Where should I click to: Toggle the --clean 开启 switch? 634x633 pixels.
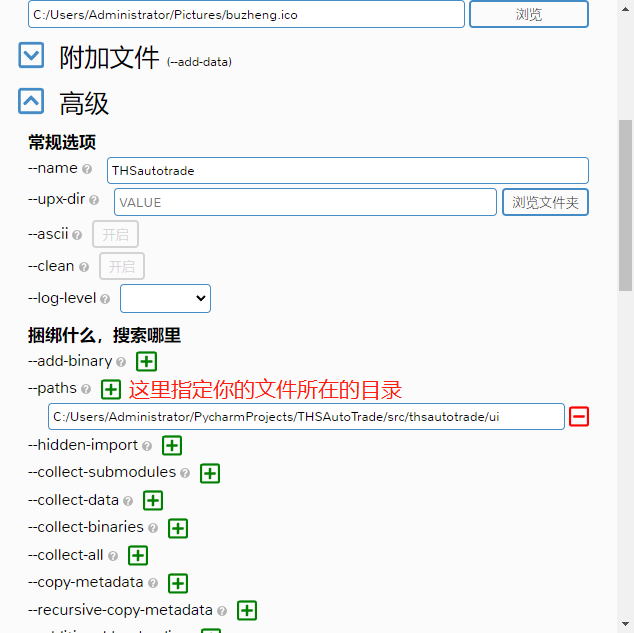click(x=122, y=266)
